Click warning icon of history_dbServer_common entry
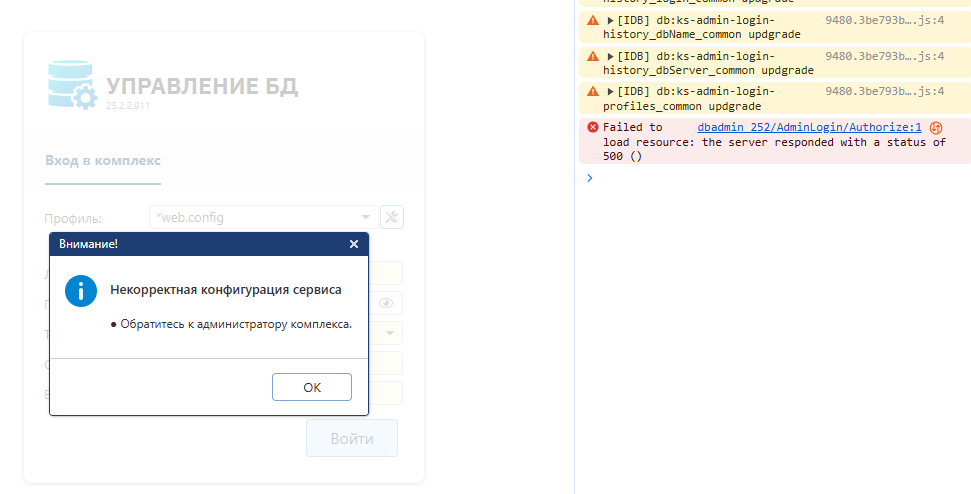Image resolution: width=971 pixels, height=494 pixels. tap(593, 56)
